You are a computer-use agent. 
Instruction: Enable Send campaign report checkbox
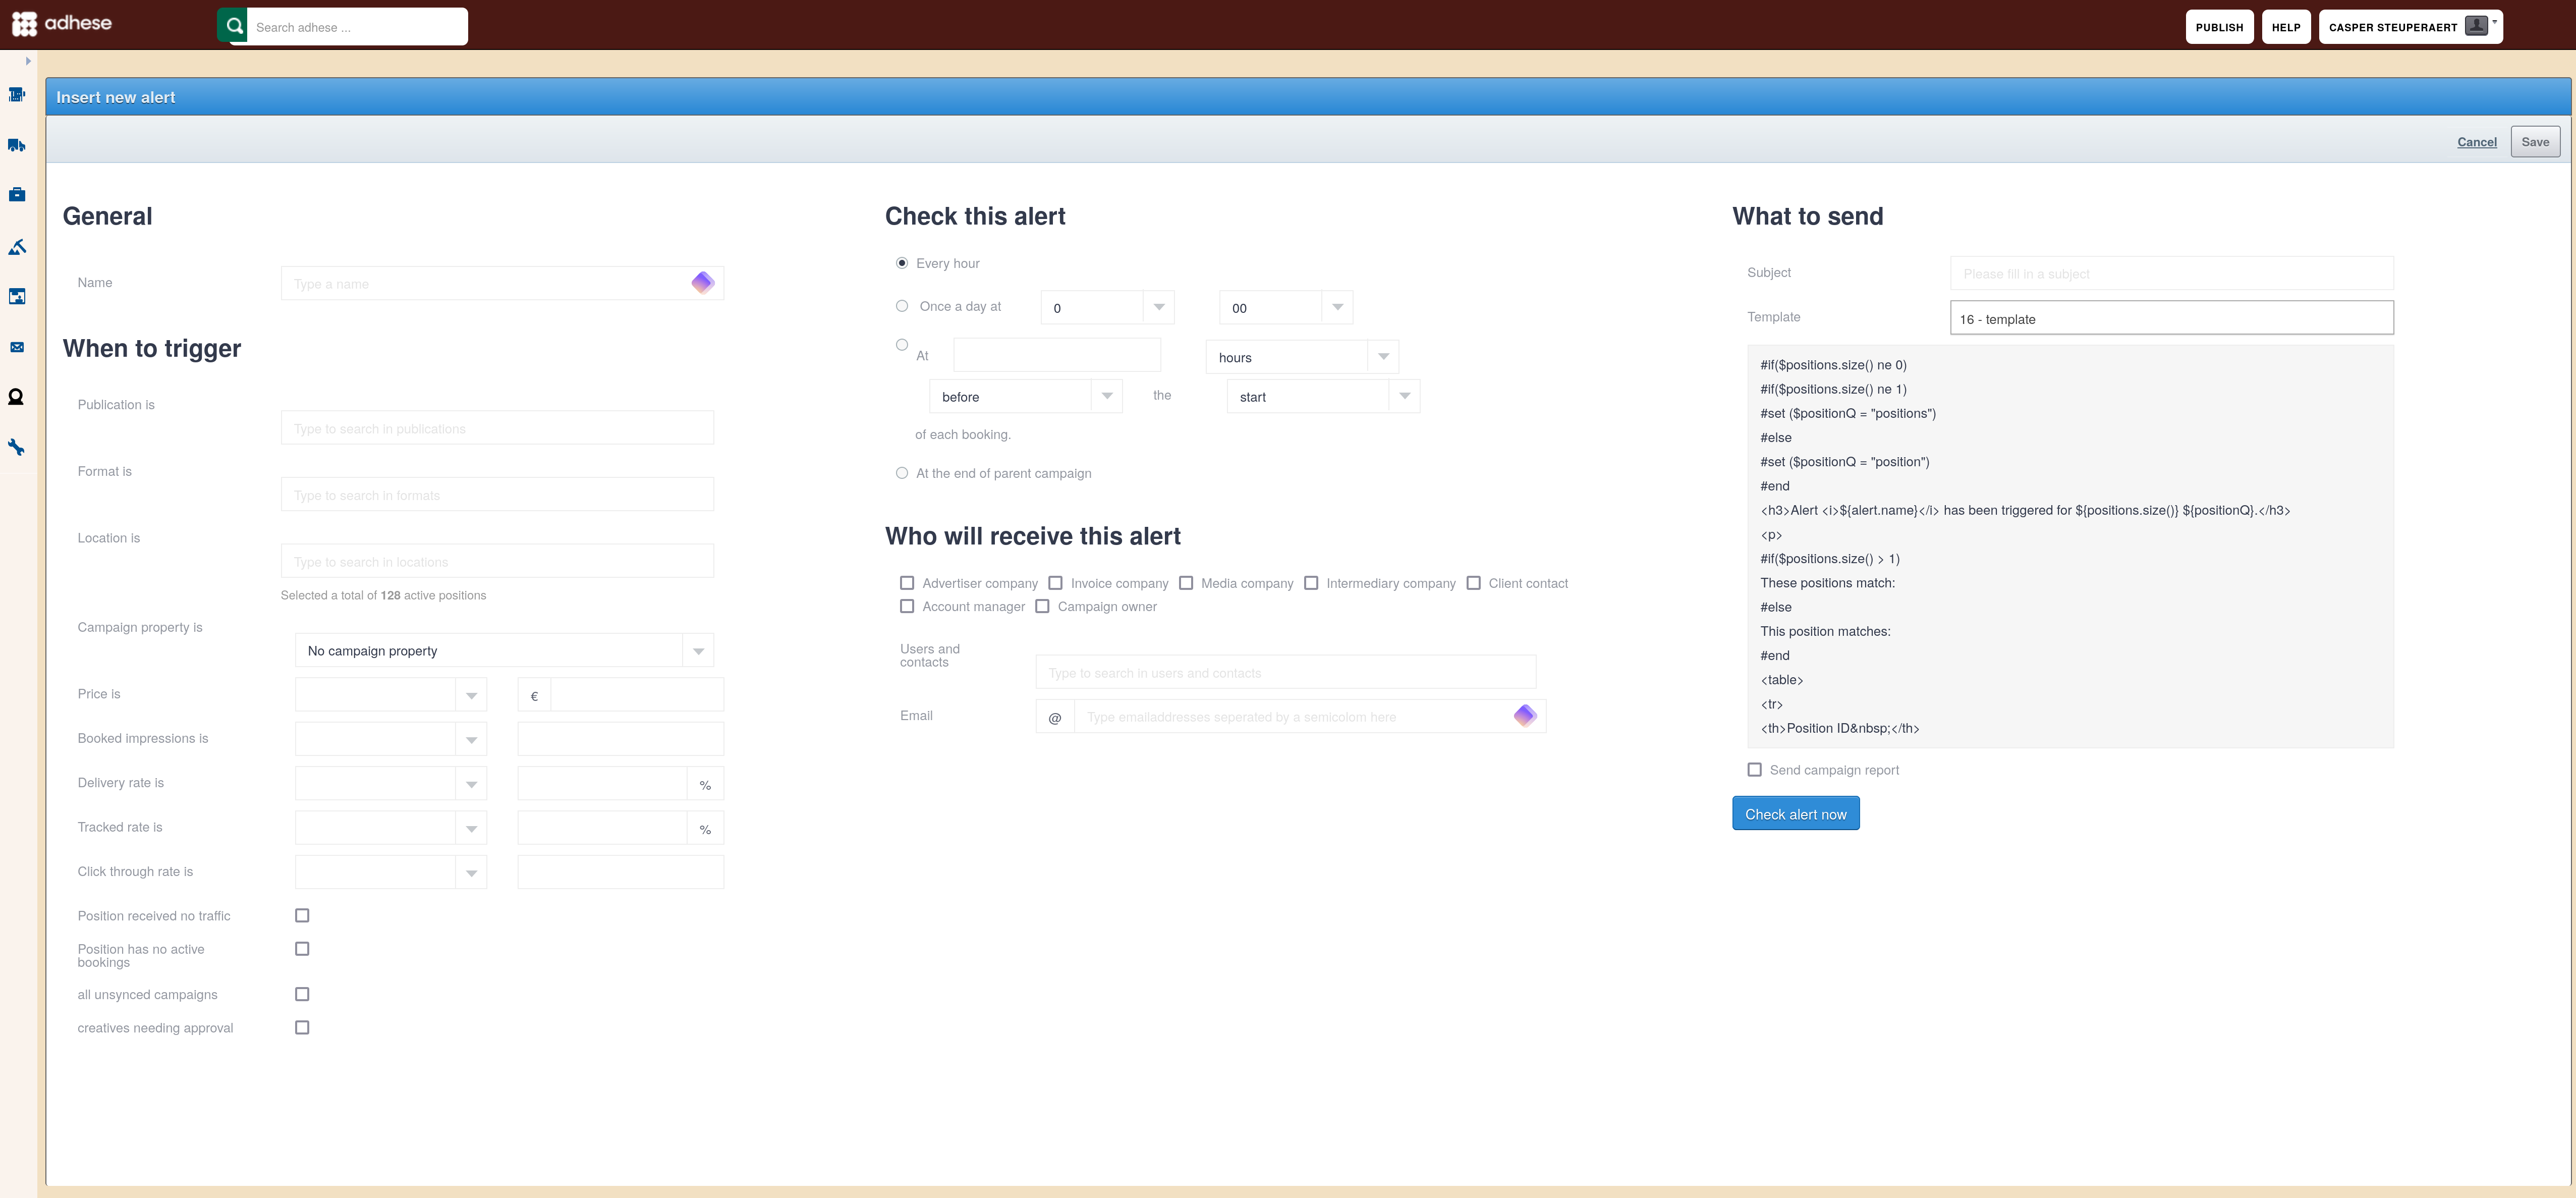pyautogui.click(x=1754, y=770)
